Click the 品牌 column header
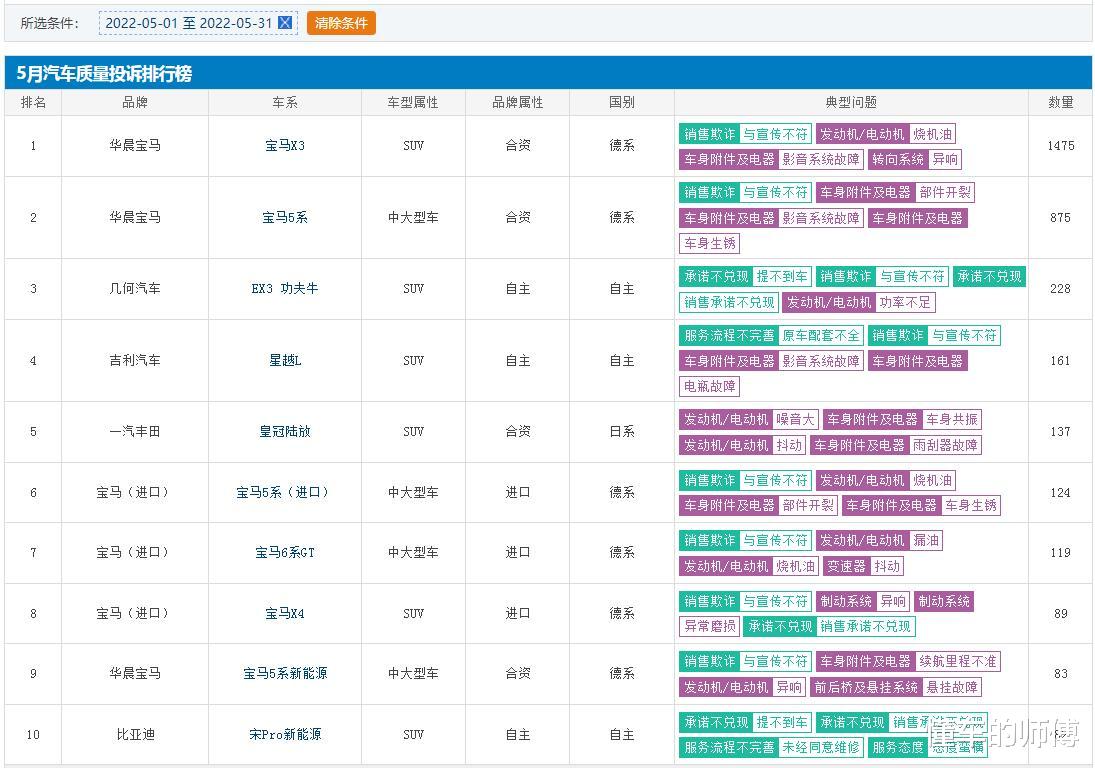 (135, 102)
